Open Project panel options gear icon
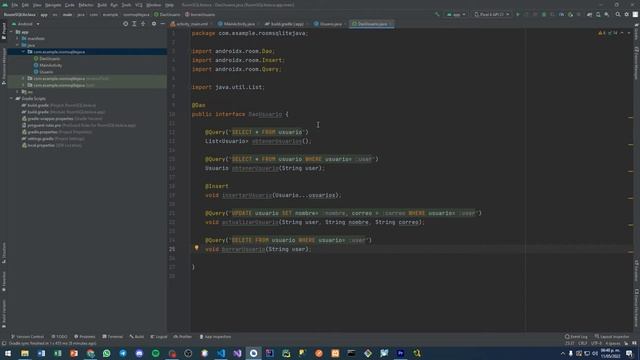 pyautogui.click(x=154, y=24)
